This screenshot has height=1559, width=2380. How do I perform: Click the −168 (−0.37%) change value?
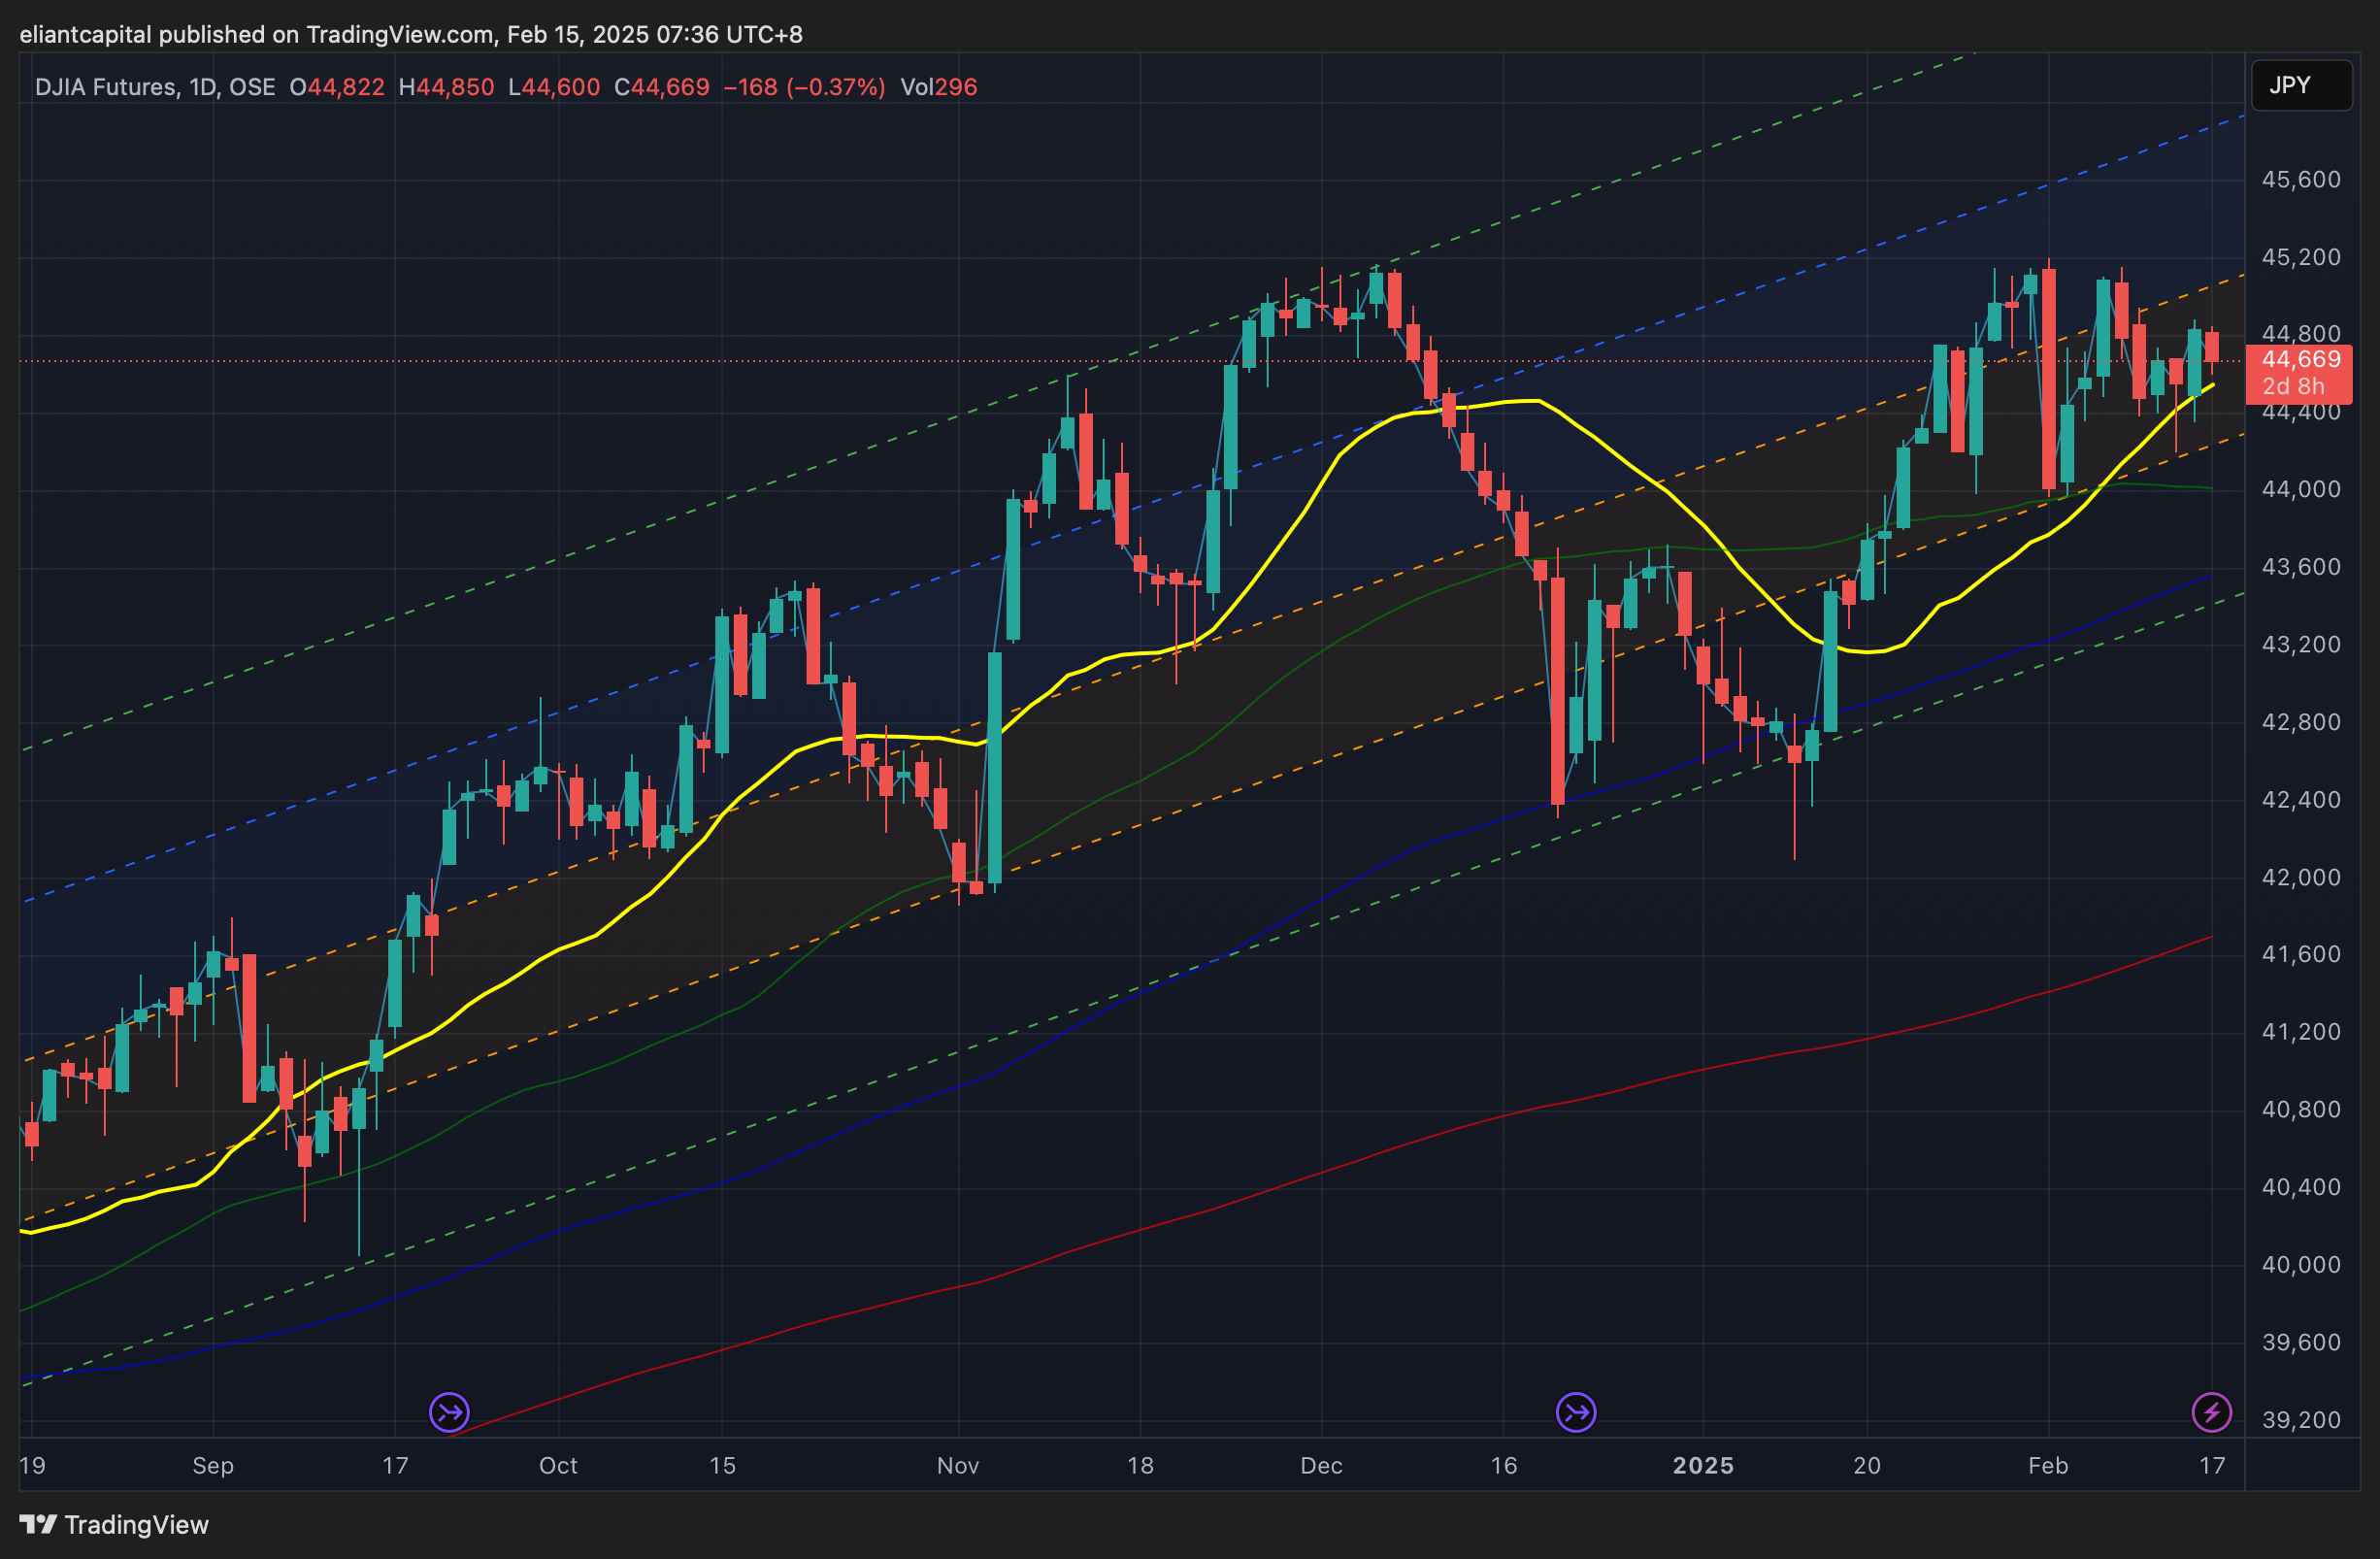coord(803,87)
